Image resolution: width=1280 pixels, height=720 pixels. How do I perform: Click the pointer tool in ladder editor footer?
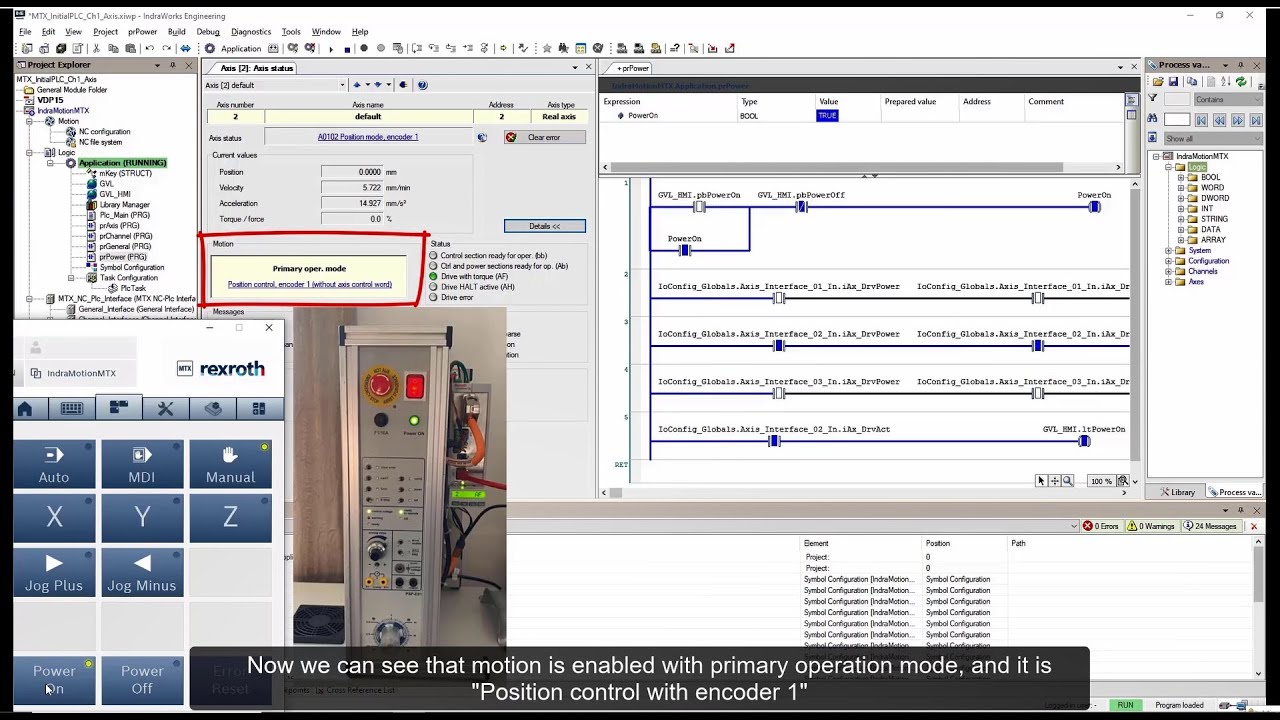click(x=1041, y=481)
